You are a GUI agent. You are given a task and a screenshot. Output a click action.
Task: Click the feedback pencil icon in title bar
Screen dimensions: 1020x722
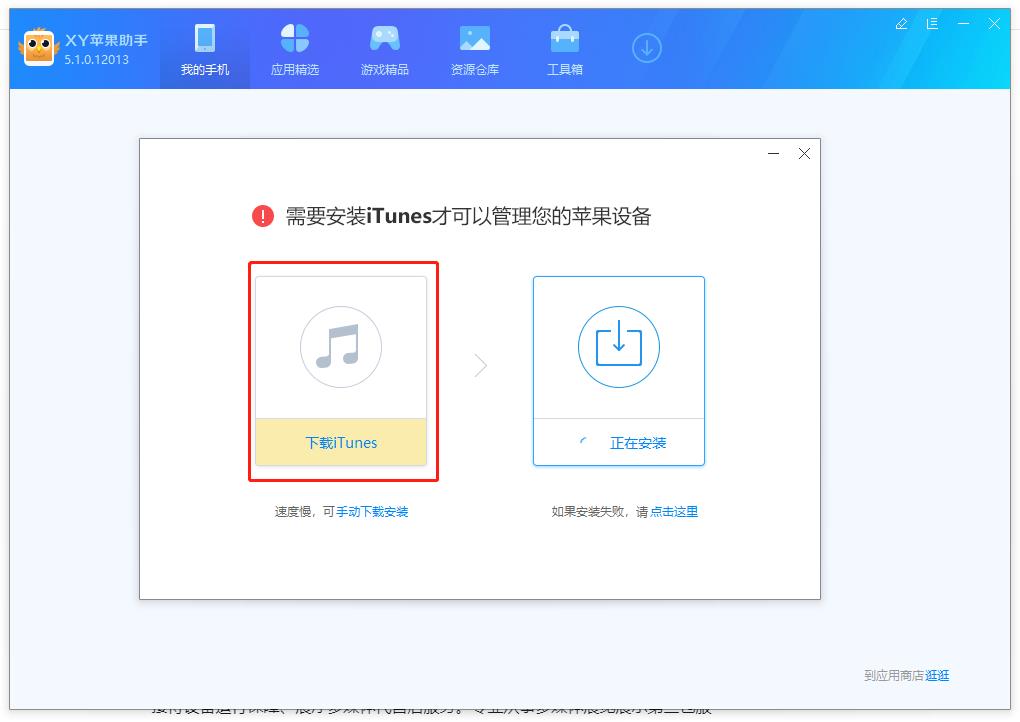tap(902, 24)
